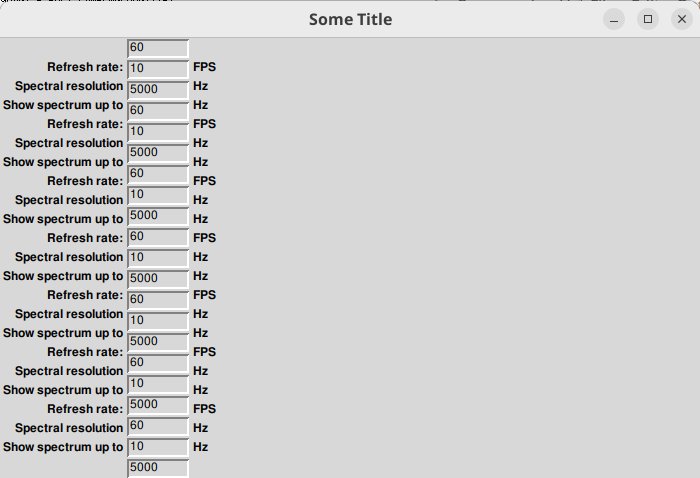Close the Some Title window

tap(682, 19)
